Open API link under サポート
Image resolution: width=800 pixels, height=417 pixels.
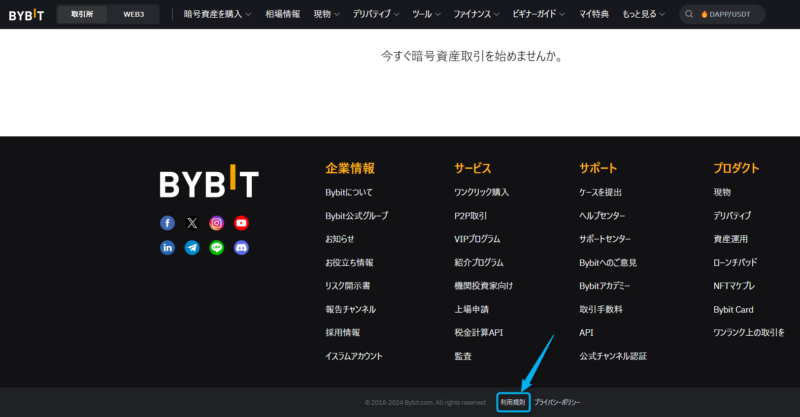pyautogui.click(x=586, y=333)
